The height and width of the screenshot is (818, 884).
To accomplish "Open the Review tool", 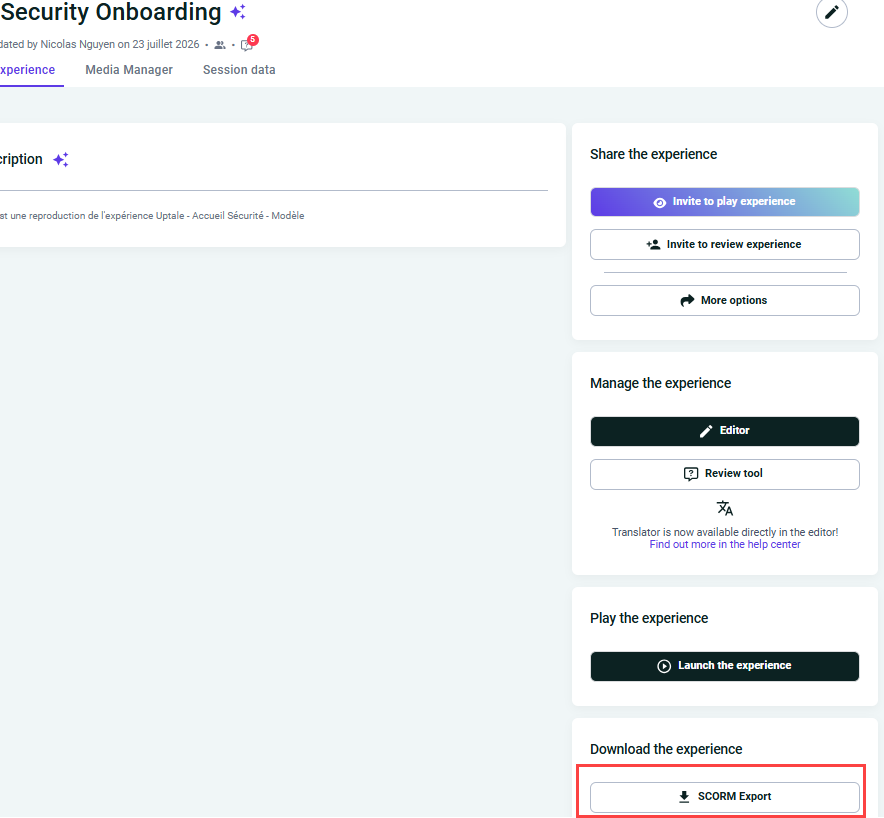I will [724, 474].
